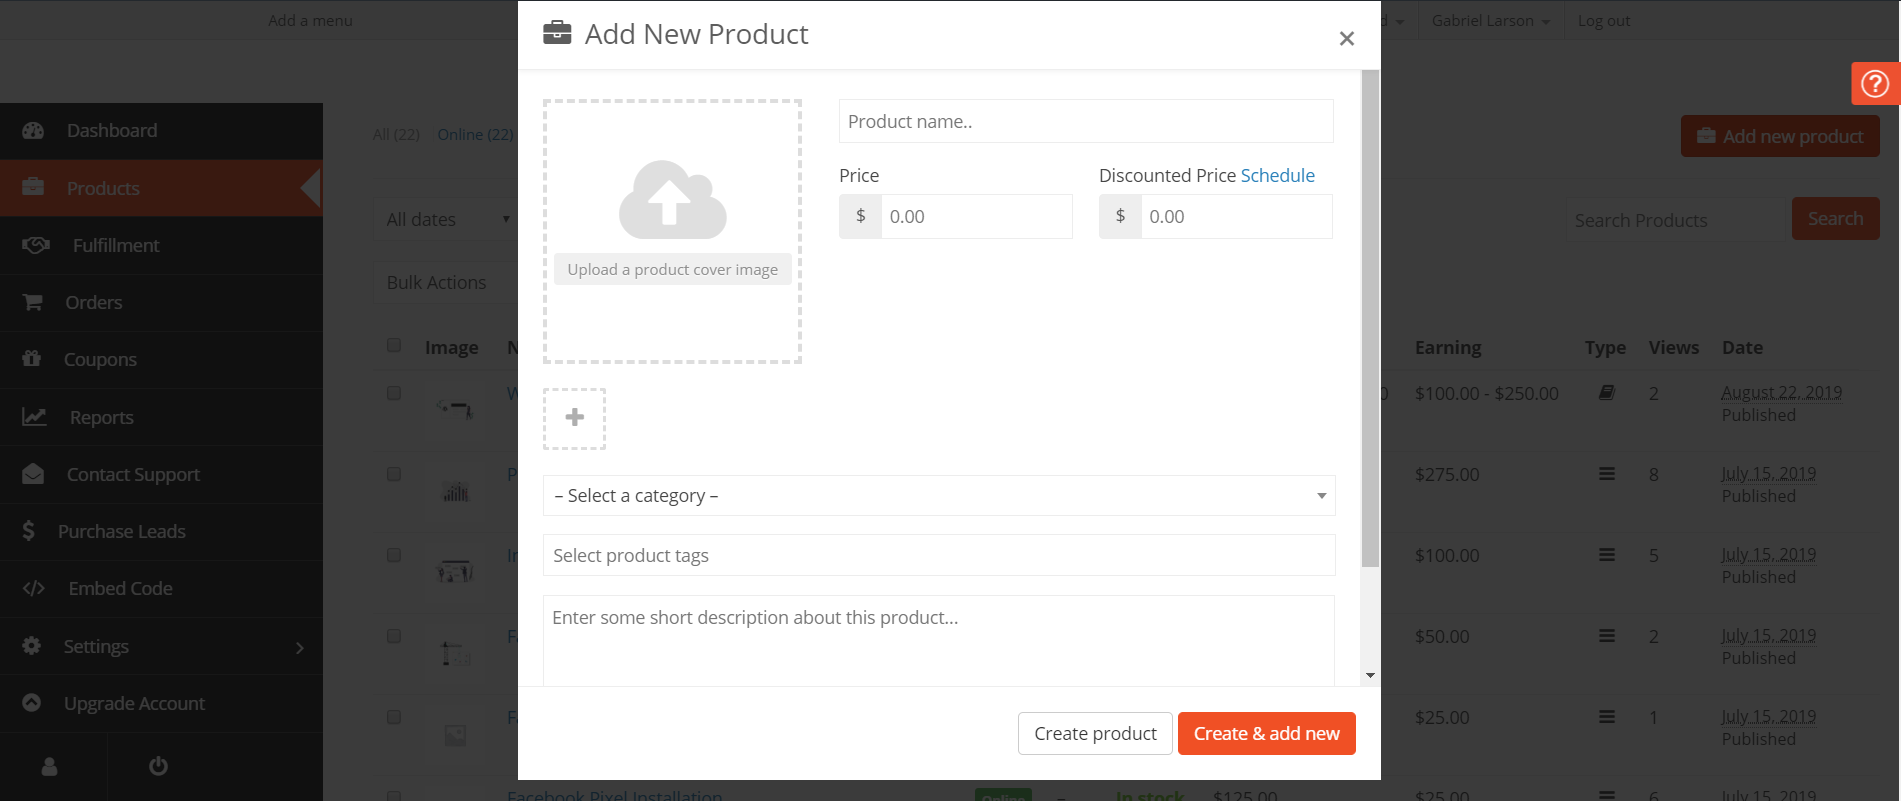The image size is (1901, 801).
Task: Click the Create & add new button
Action: (x=1266, y=734)
